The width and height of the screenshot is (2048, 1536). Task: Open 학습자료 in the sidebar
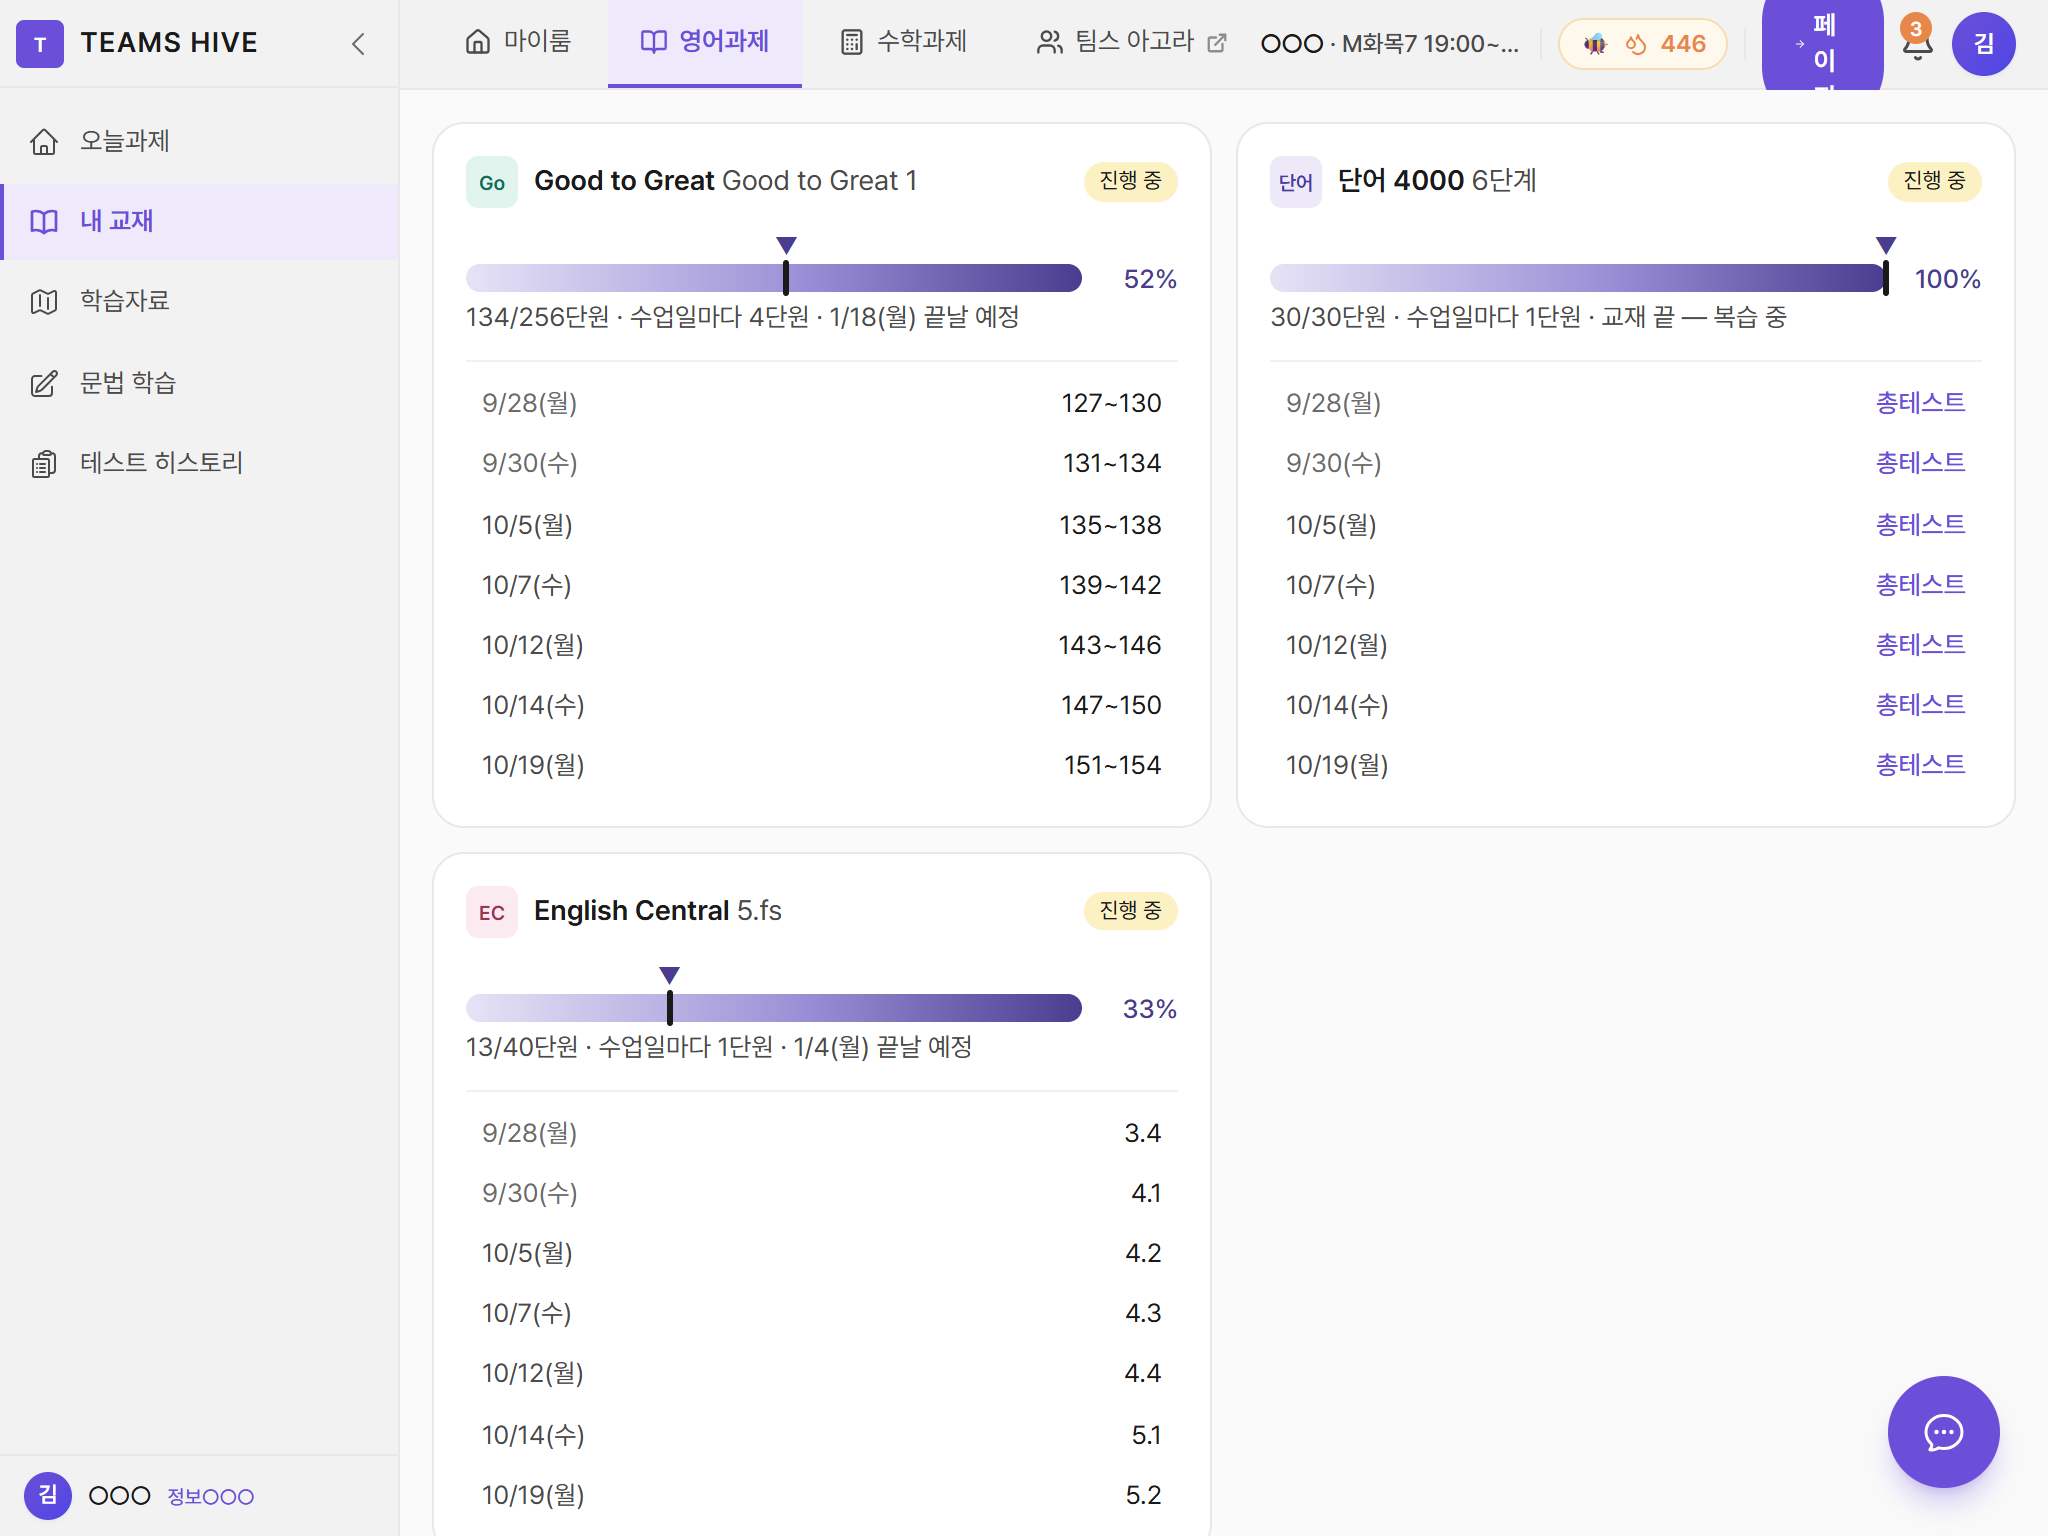click(200, 301)
